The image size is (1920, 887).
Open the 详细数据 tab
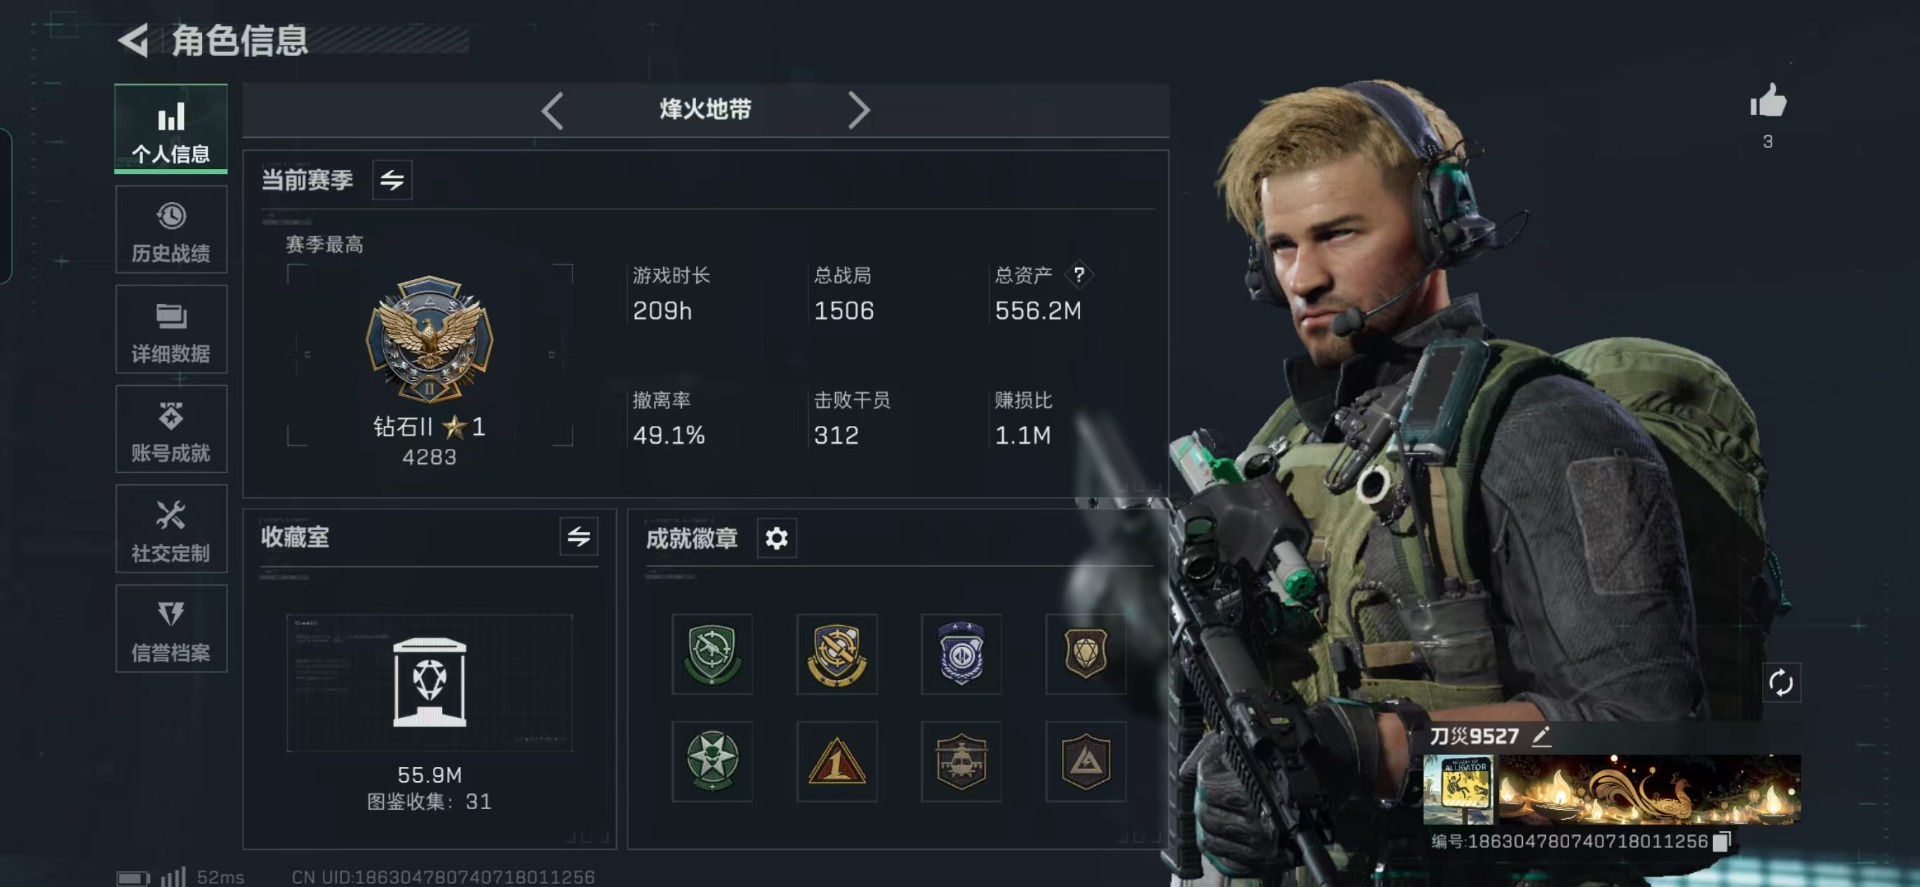[171, 330]
